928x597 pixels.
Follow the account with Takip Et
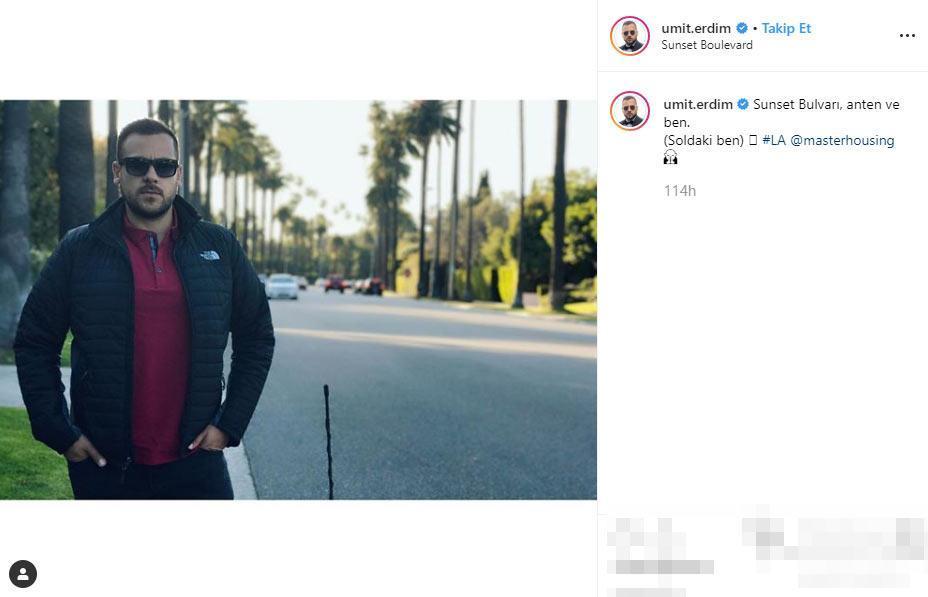tap(786, 28)
